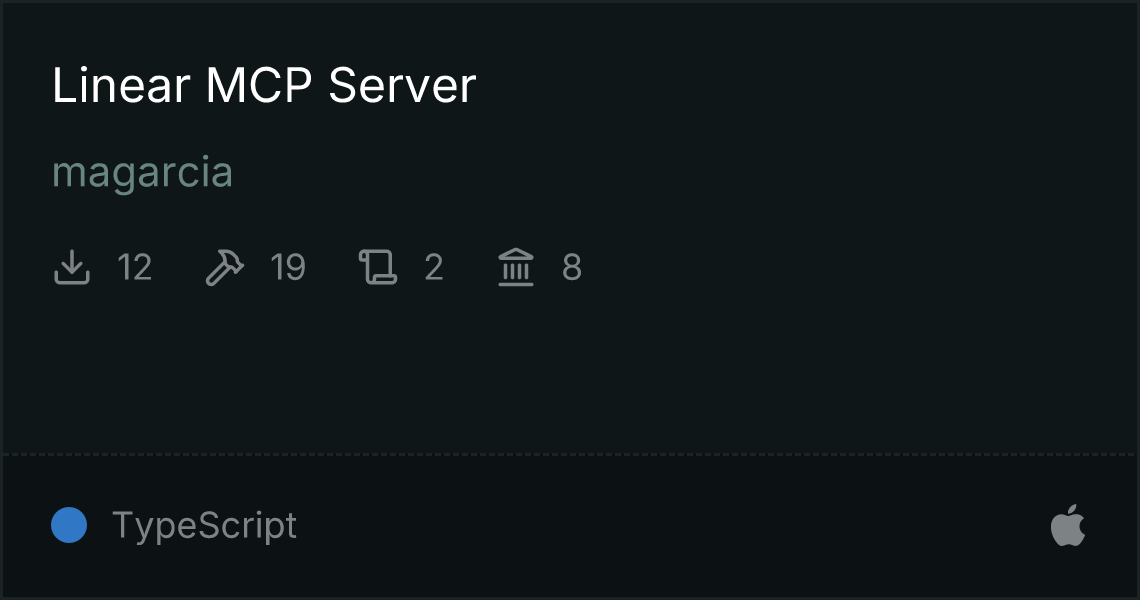
Task: Click the dashed divider line
Action: 570,455
